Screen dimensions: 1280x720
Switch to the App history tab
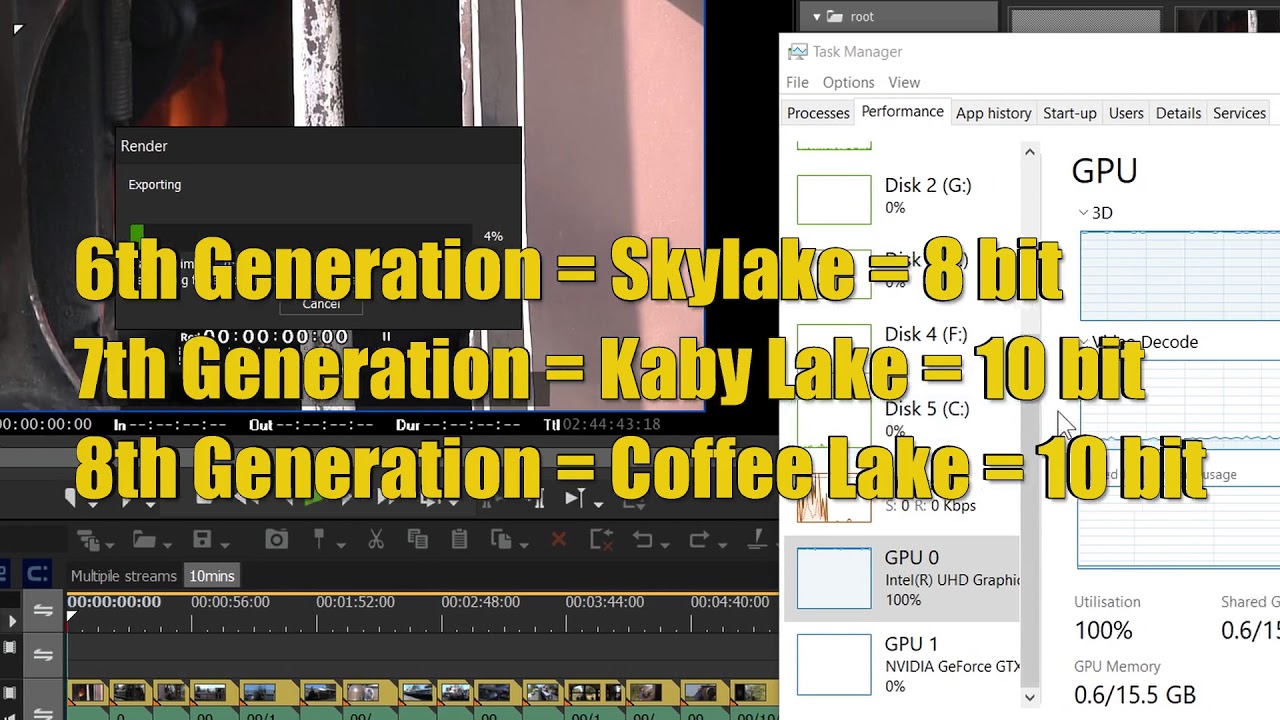coord(993,113)
